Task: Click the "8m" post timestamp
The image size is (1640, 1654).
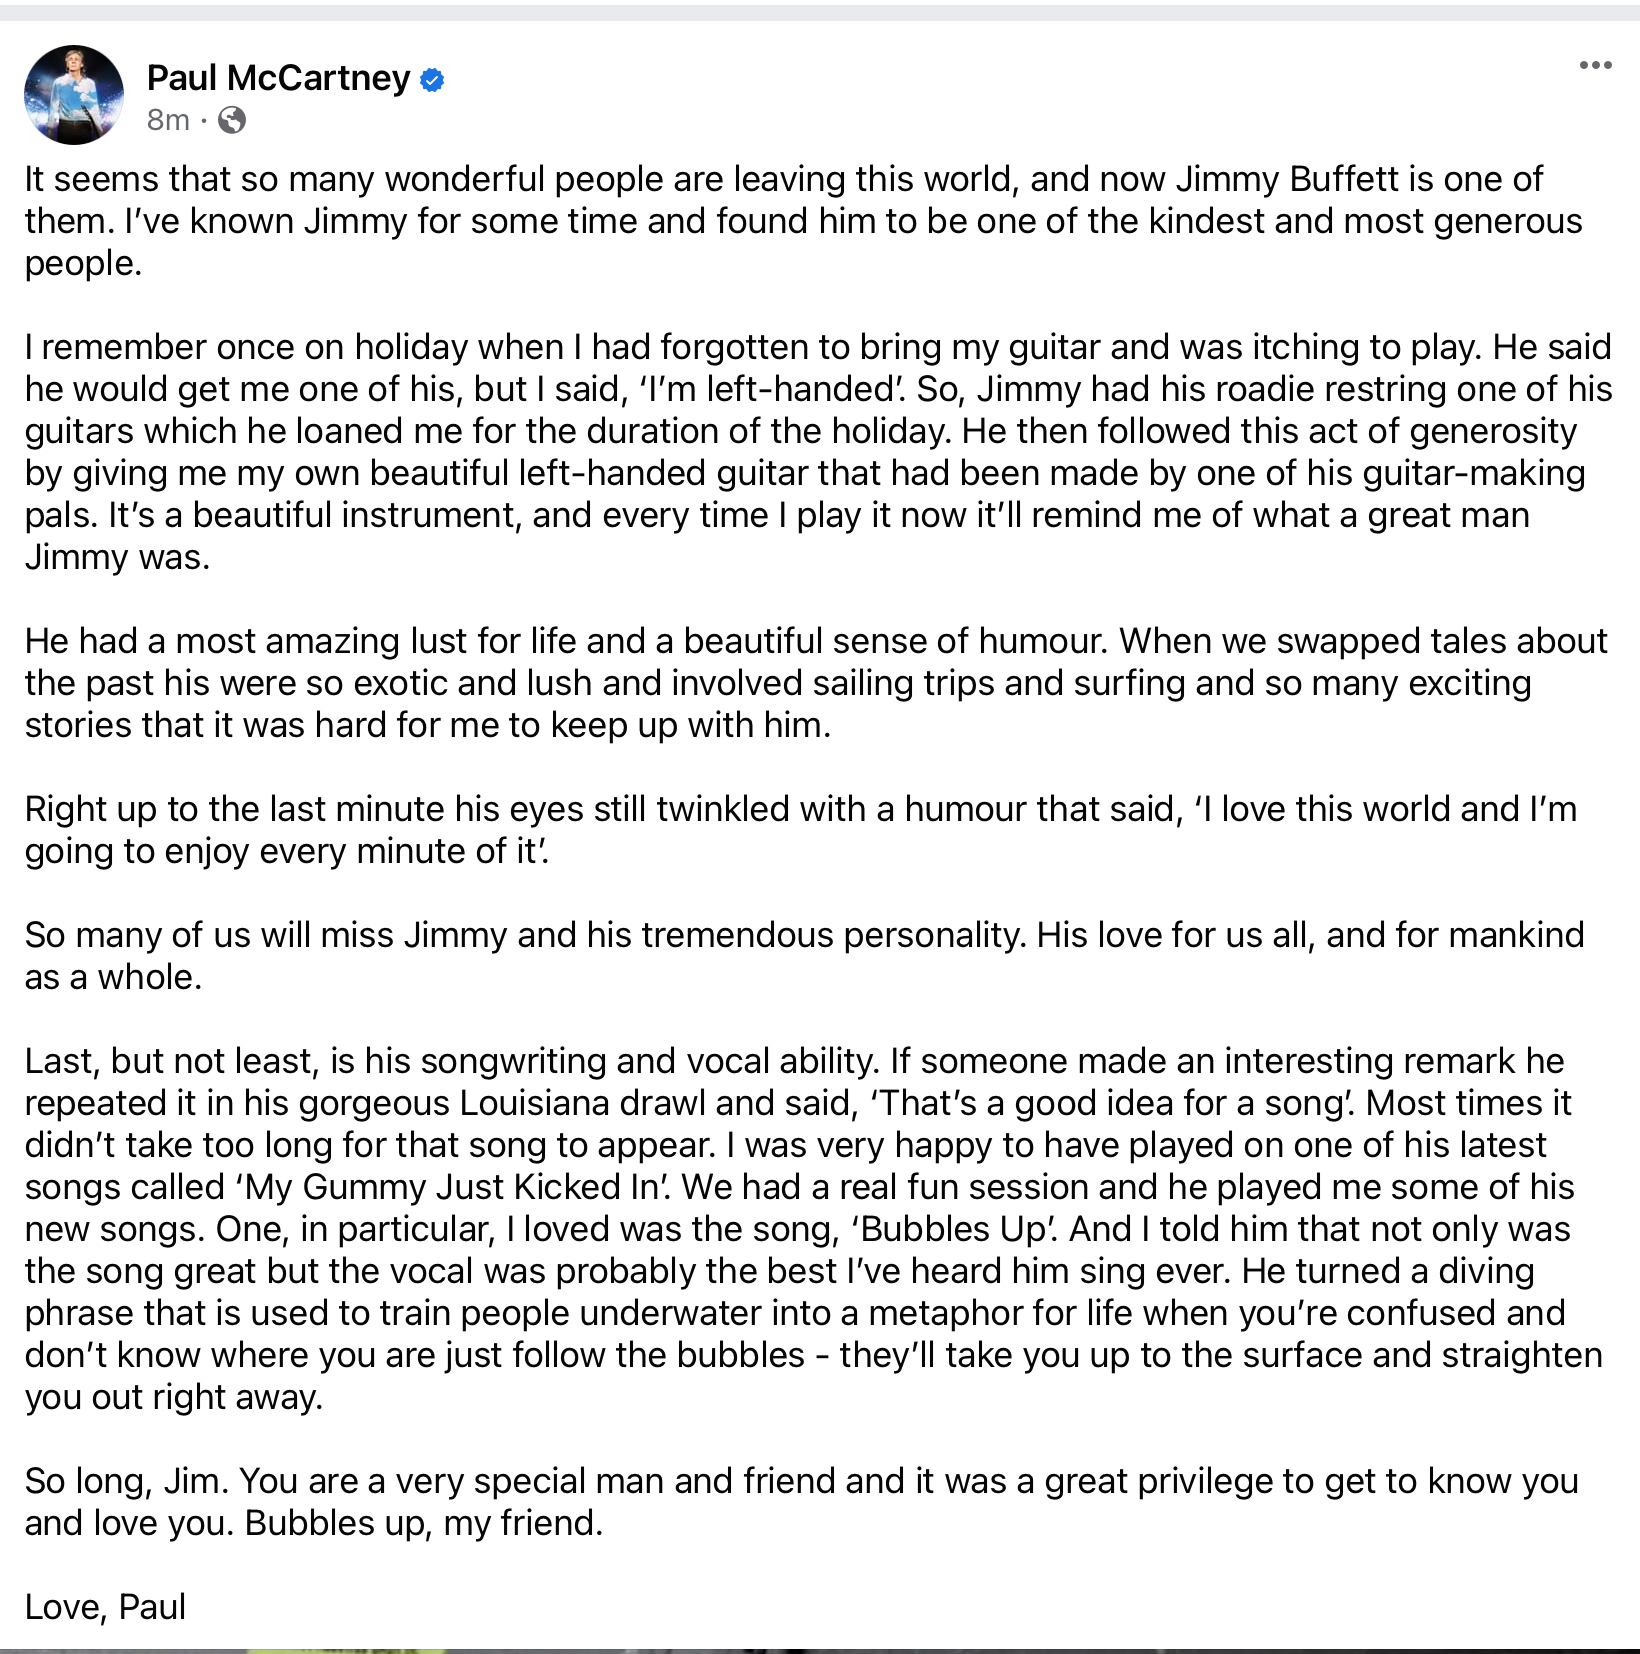Action: [x=167, y=120]
